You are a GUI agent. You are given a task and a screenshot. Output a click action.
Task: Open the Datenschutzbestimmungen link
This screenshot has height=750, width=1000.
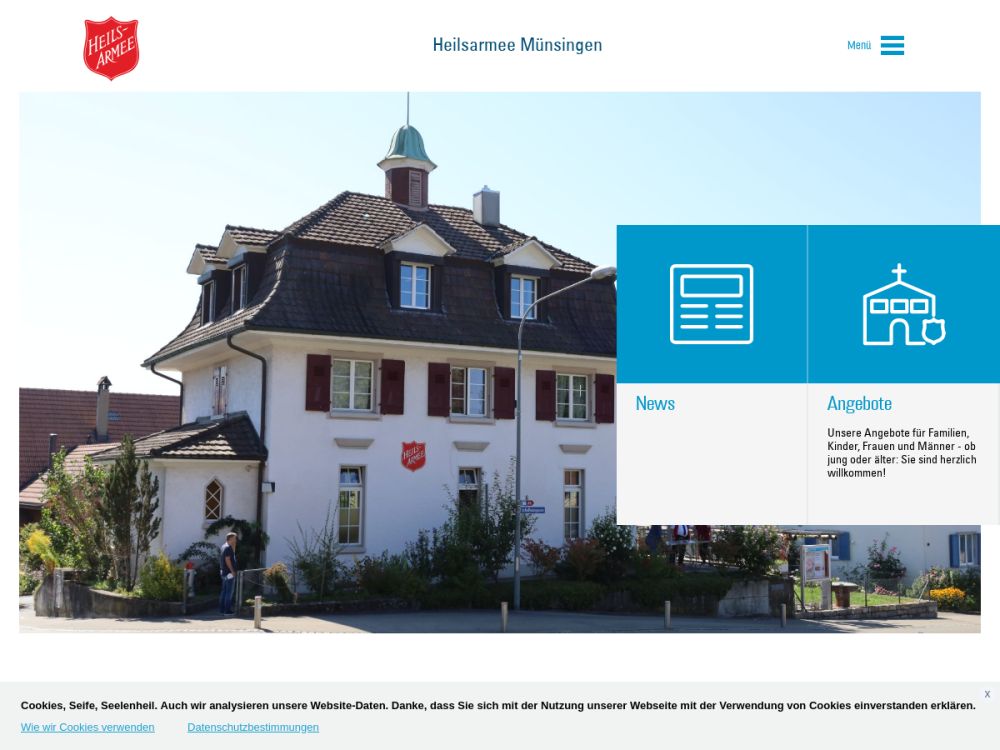(x=253, y=727)
